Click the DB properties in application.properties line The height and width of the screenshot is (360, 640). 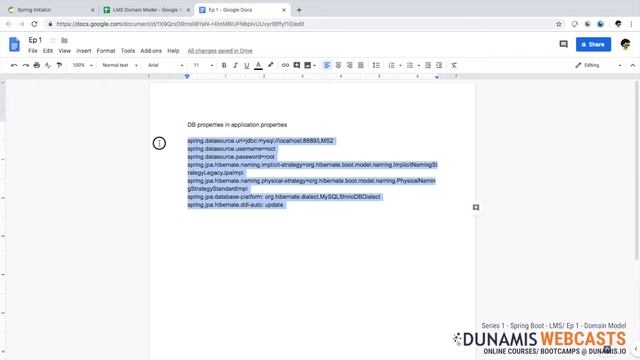click(237, 125)
